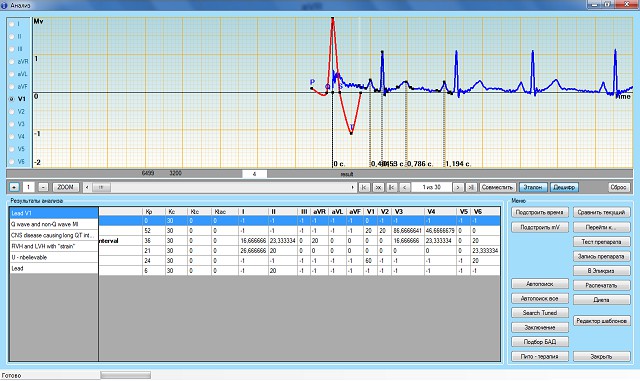This screenshot has width=640, height=381.
Task: Select the V4 lead radio button
Action: (12, 136)
